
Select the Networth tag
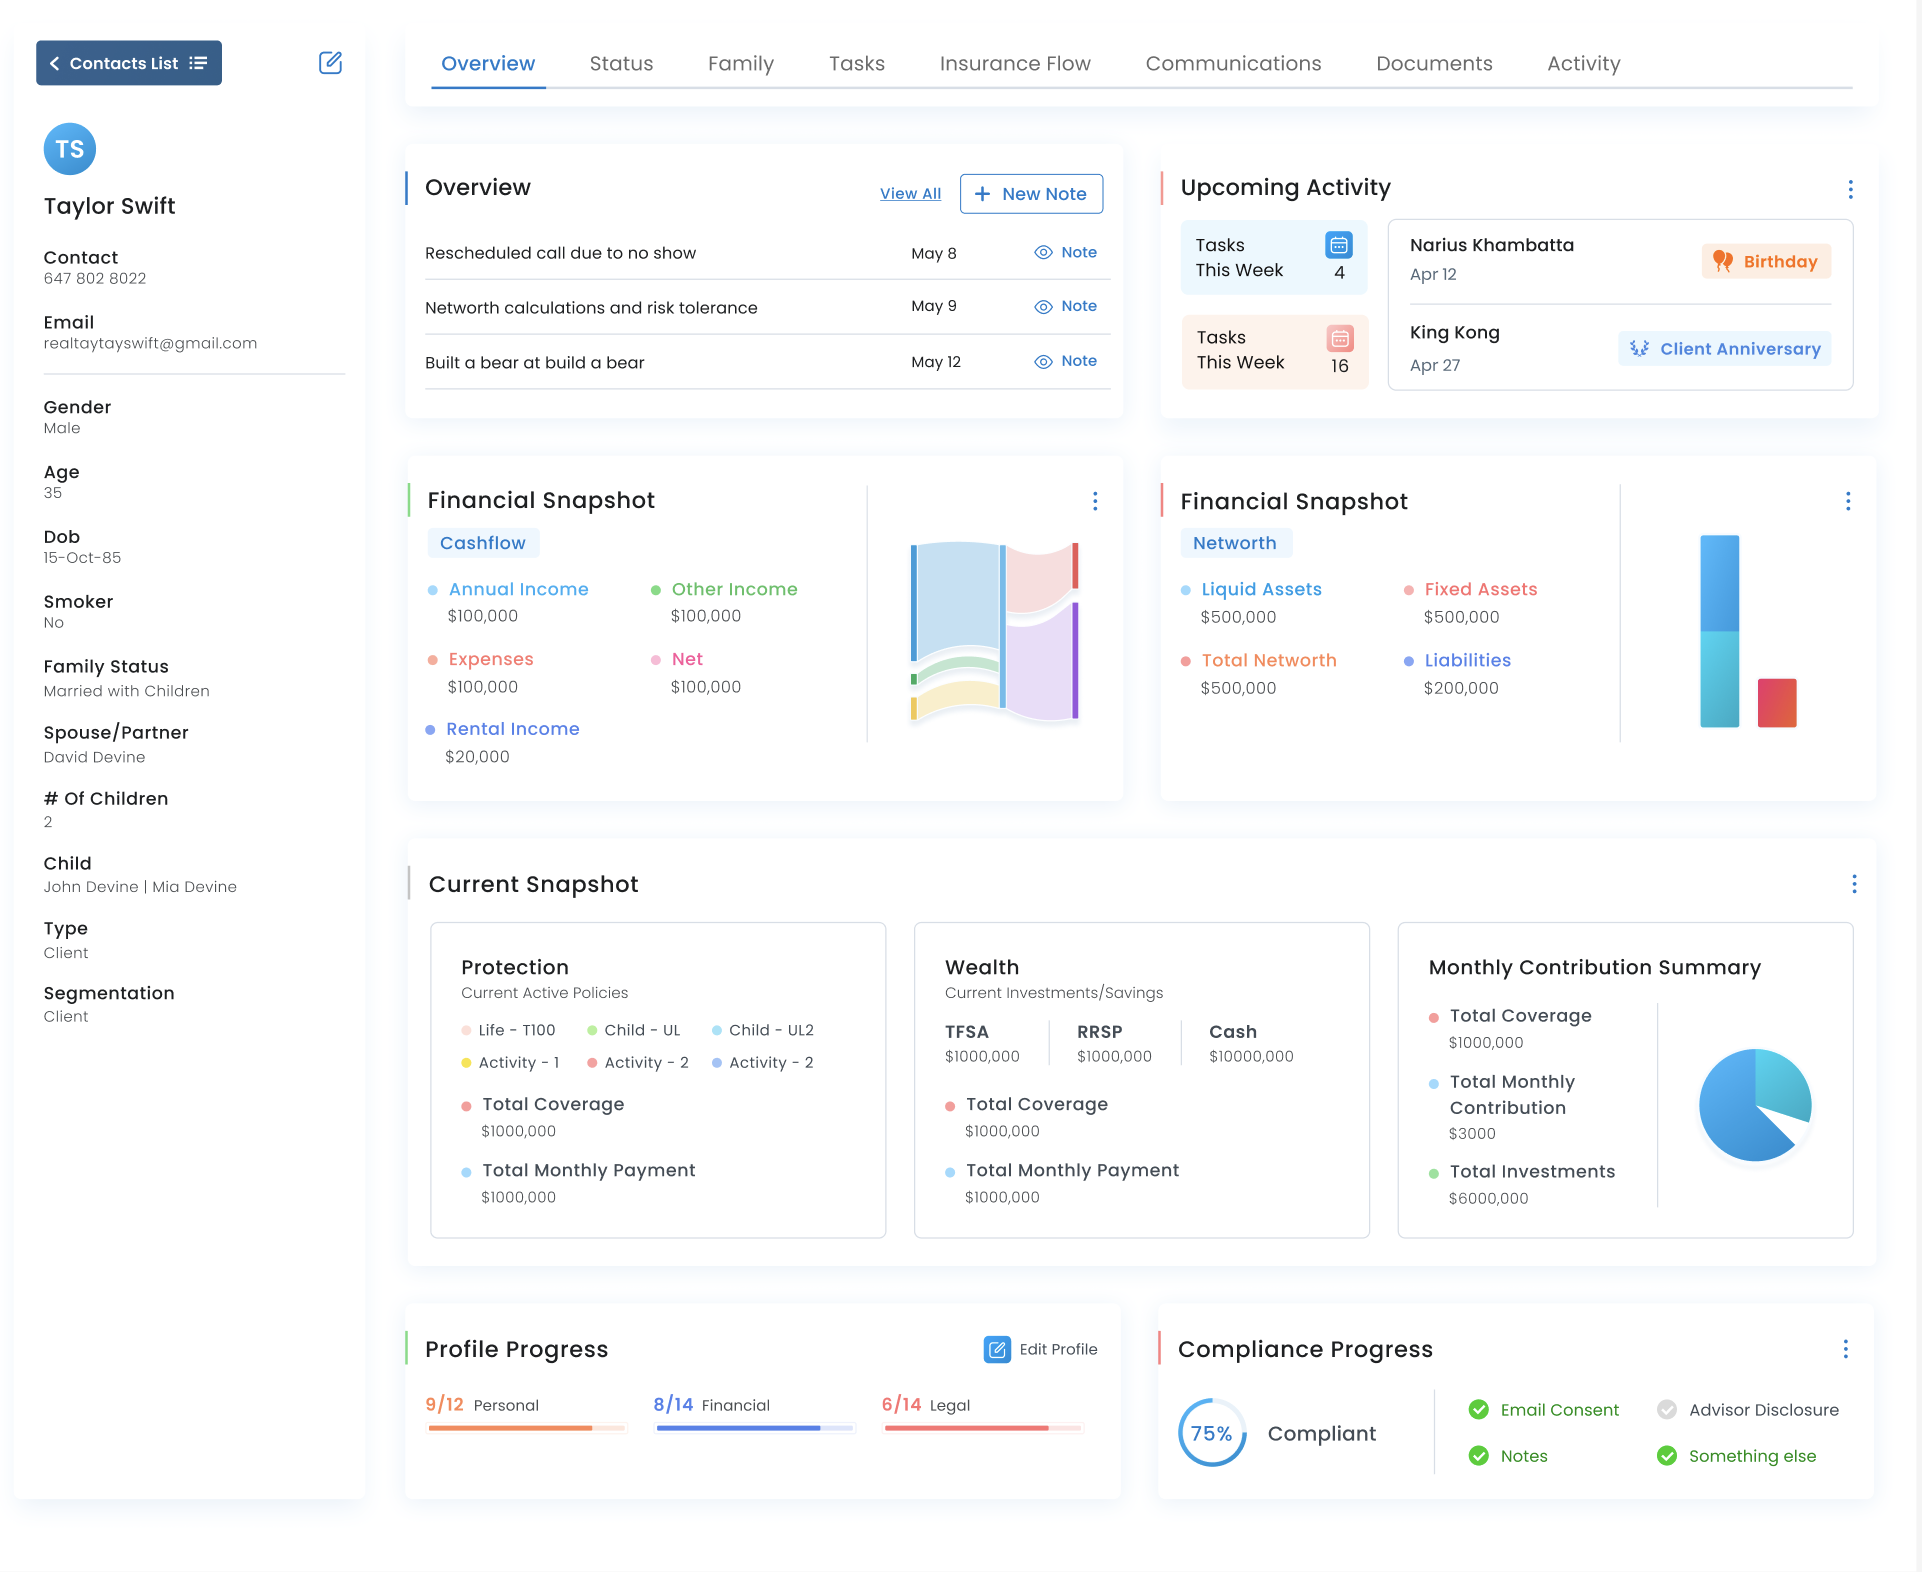coord(1235,543)
